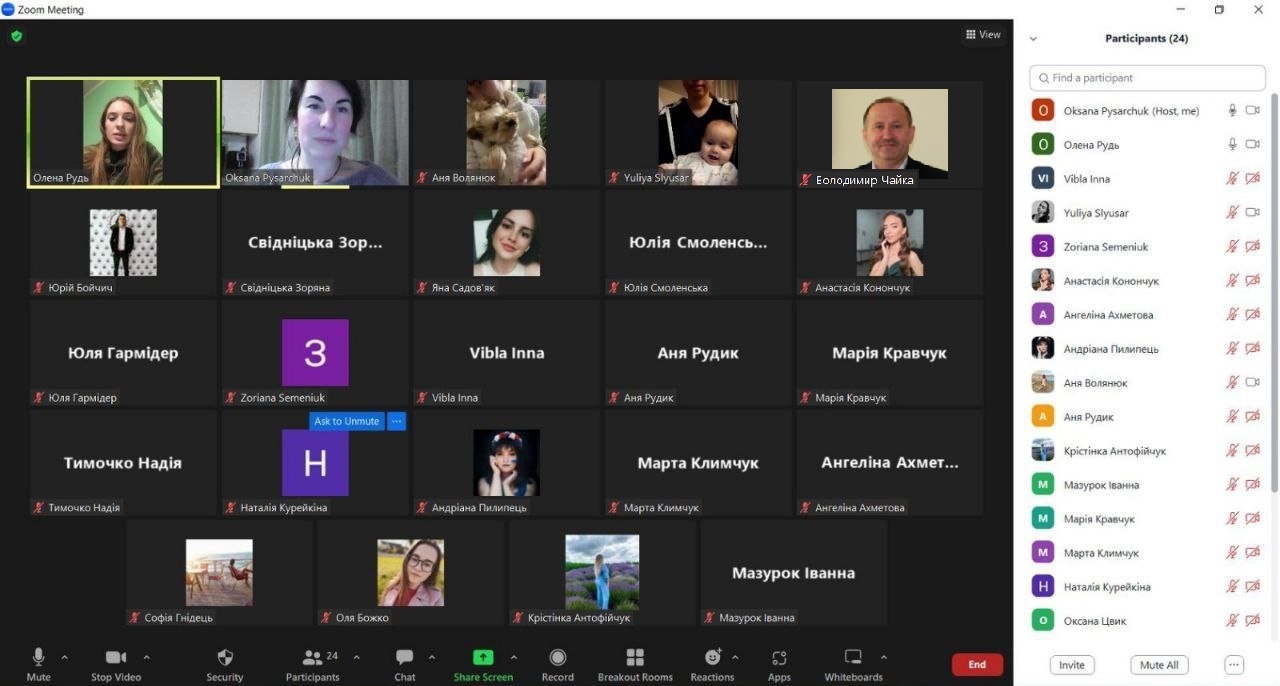The width and height of the screenshot is (1280, 686).
Task: Expand video options arrow beside Stop Video
Action: click(147, 657)
